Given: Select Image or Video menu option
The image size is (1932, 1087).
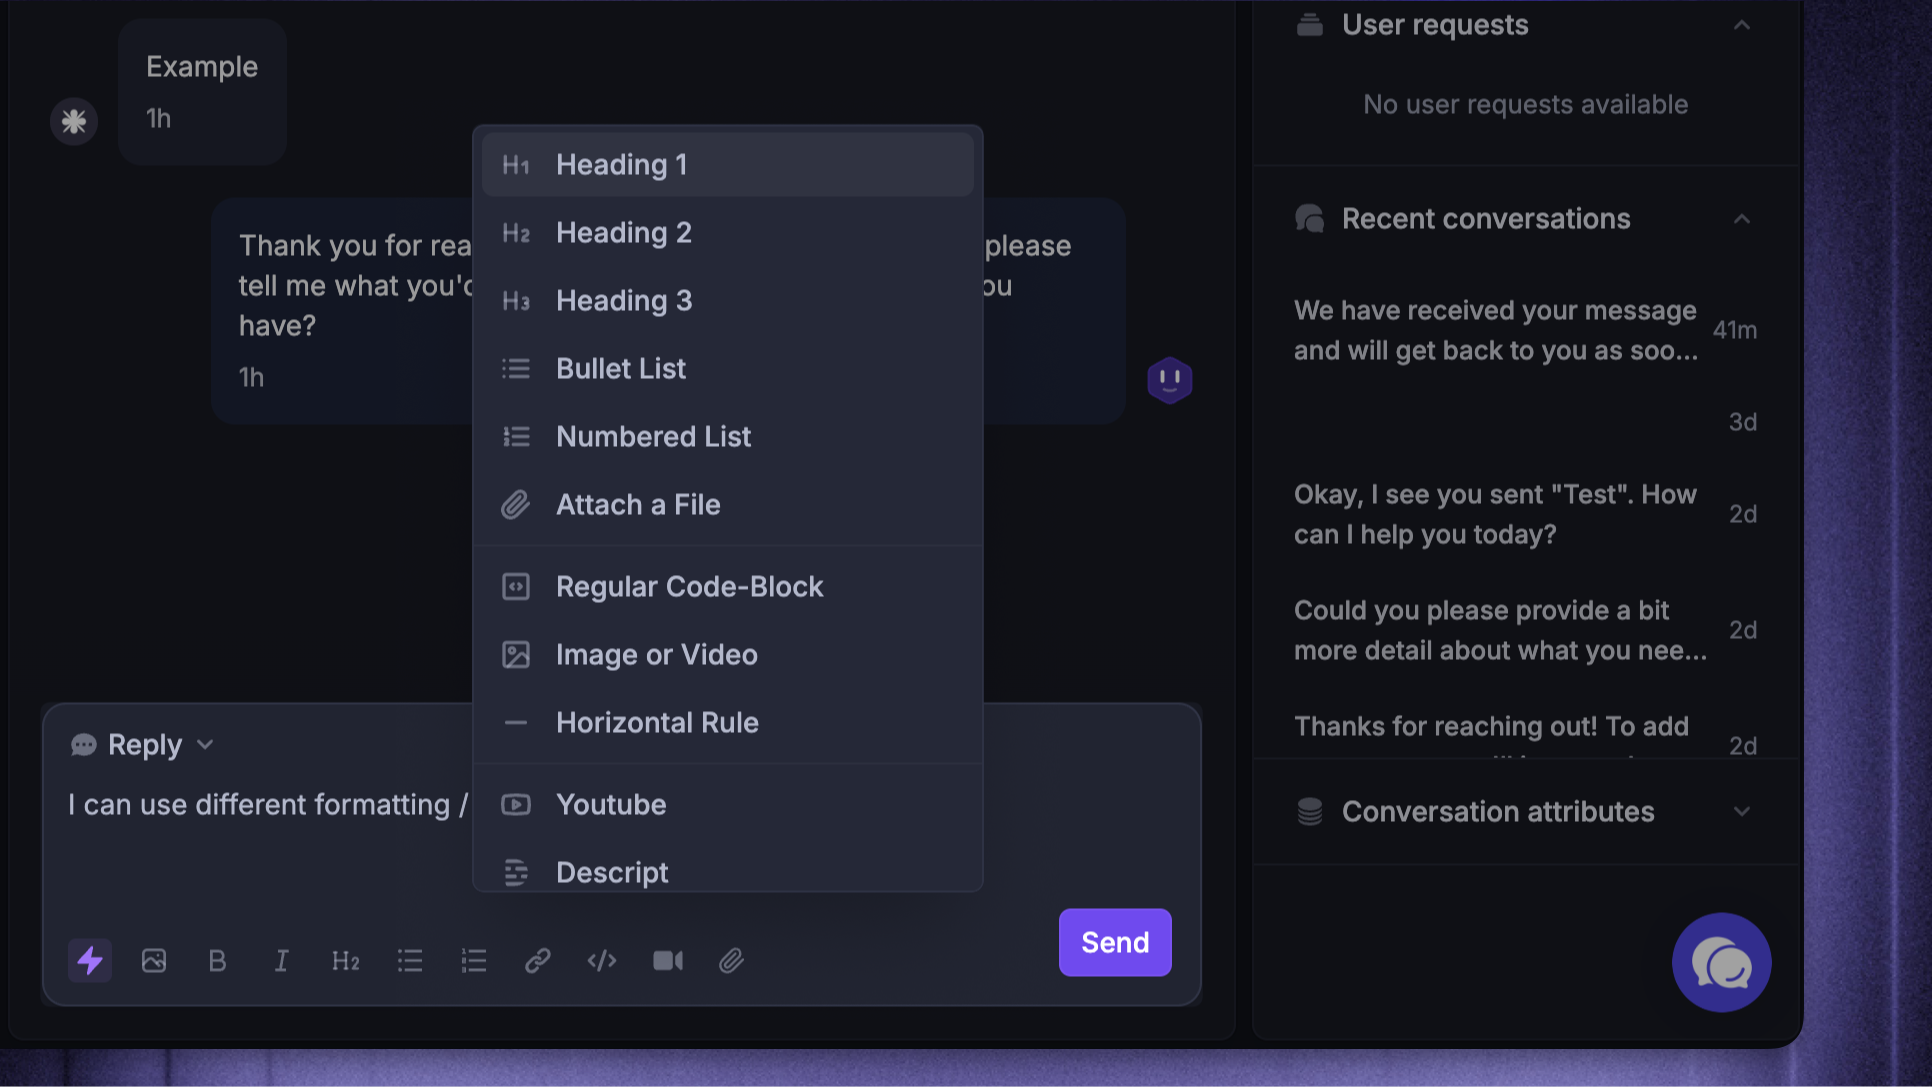Looking at the screenshot, I should coord(728,654).
